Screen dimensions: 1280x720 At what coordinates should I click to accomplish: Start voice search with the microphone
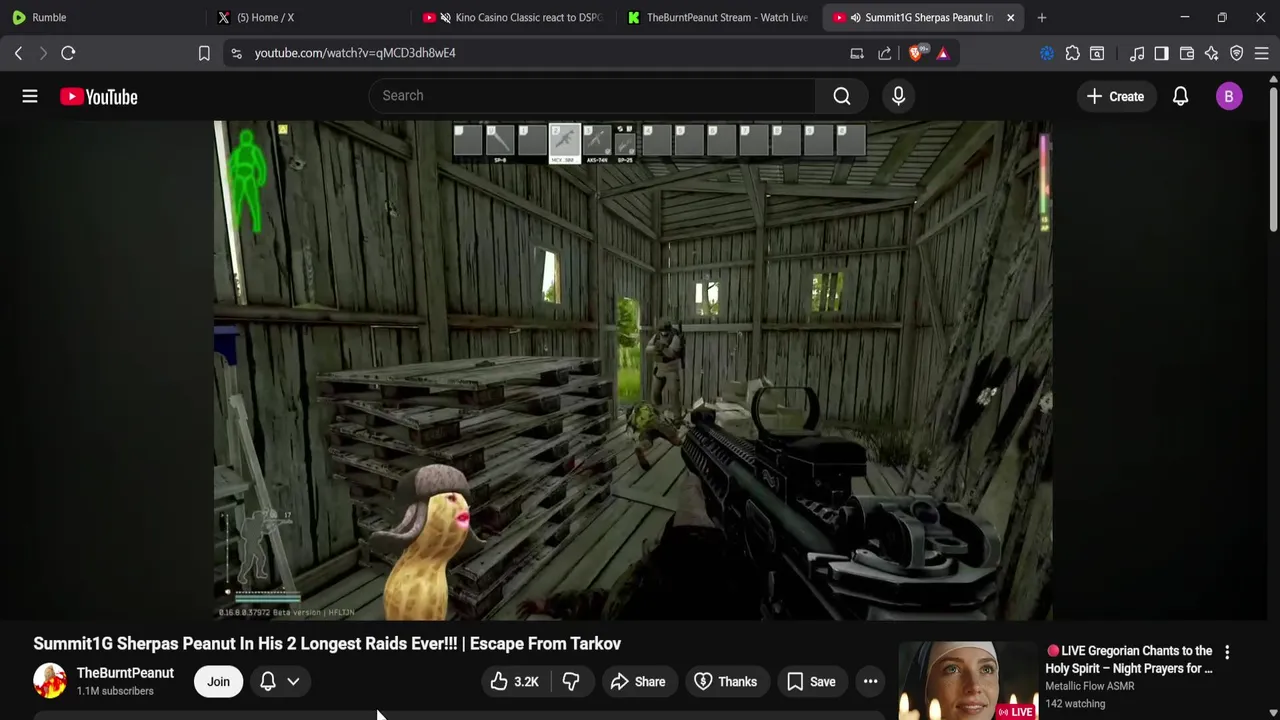[898, 96]
